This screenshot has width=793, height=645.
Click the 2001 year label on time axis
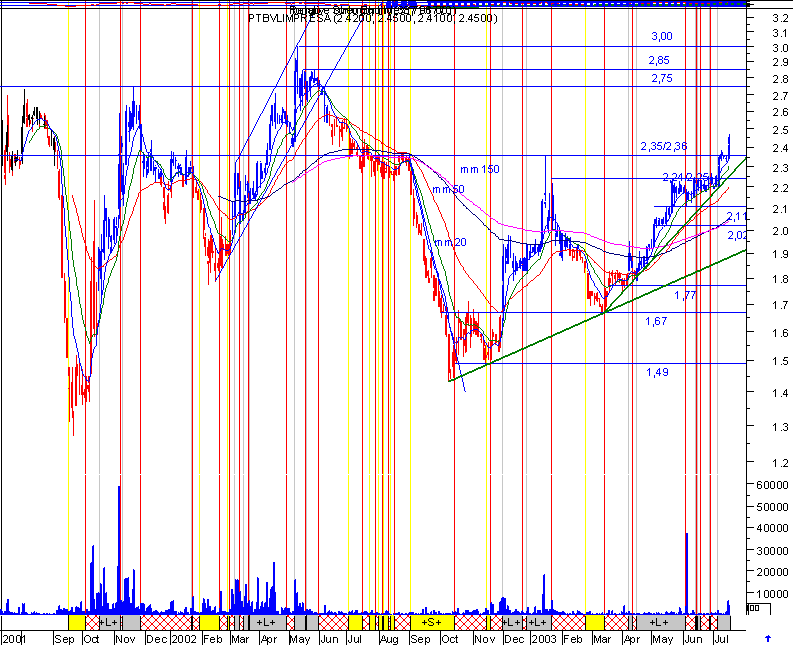(x=14, y=639)
